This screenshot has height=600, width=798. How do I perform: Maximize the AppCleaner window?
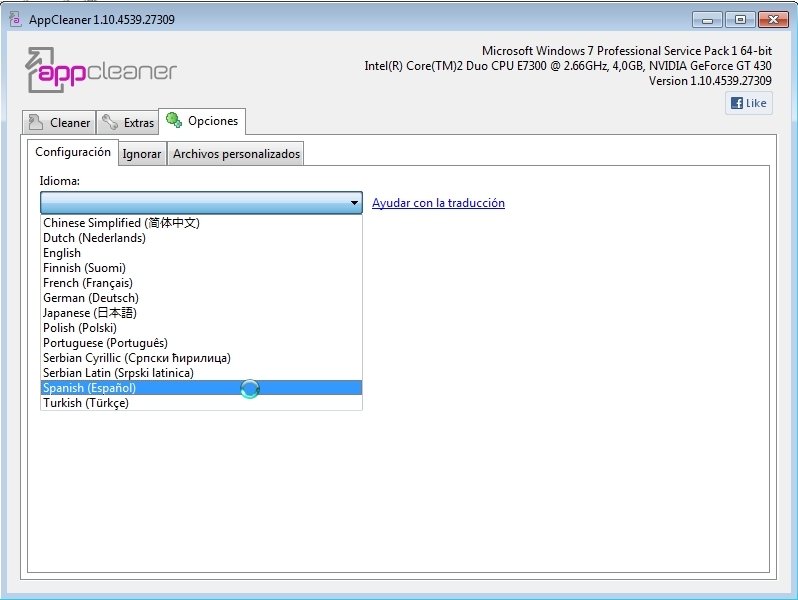tap(740, 20)
